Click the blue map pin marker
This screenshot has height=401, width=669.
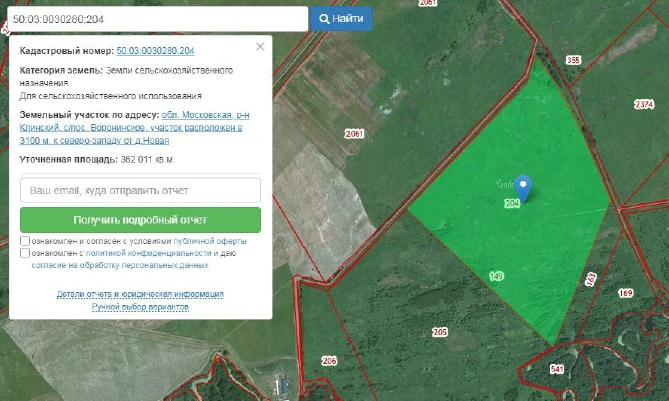click(523, 187)
